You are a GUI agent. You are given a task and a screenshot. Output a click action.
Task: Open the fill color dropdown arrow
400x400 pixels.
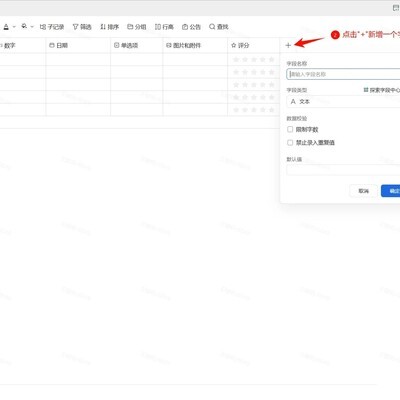32,27
